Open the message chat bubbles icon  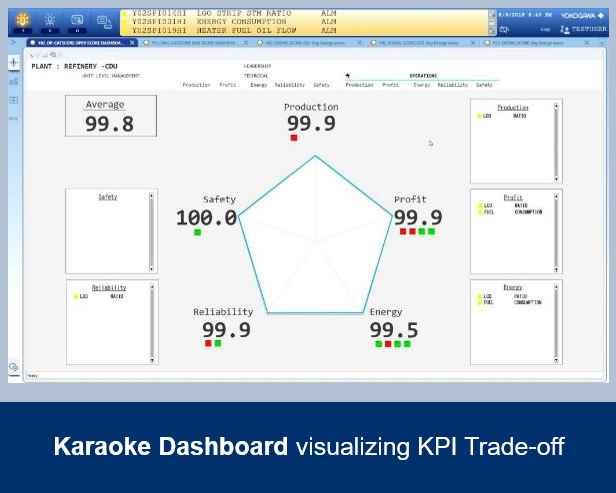pos(104,22)
